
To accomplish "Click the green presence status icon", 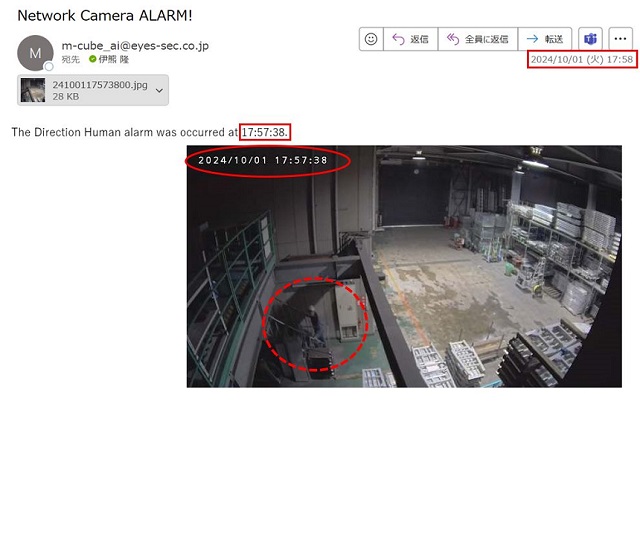I will [93, 60].
